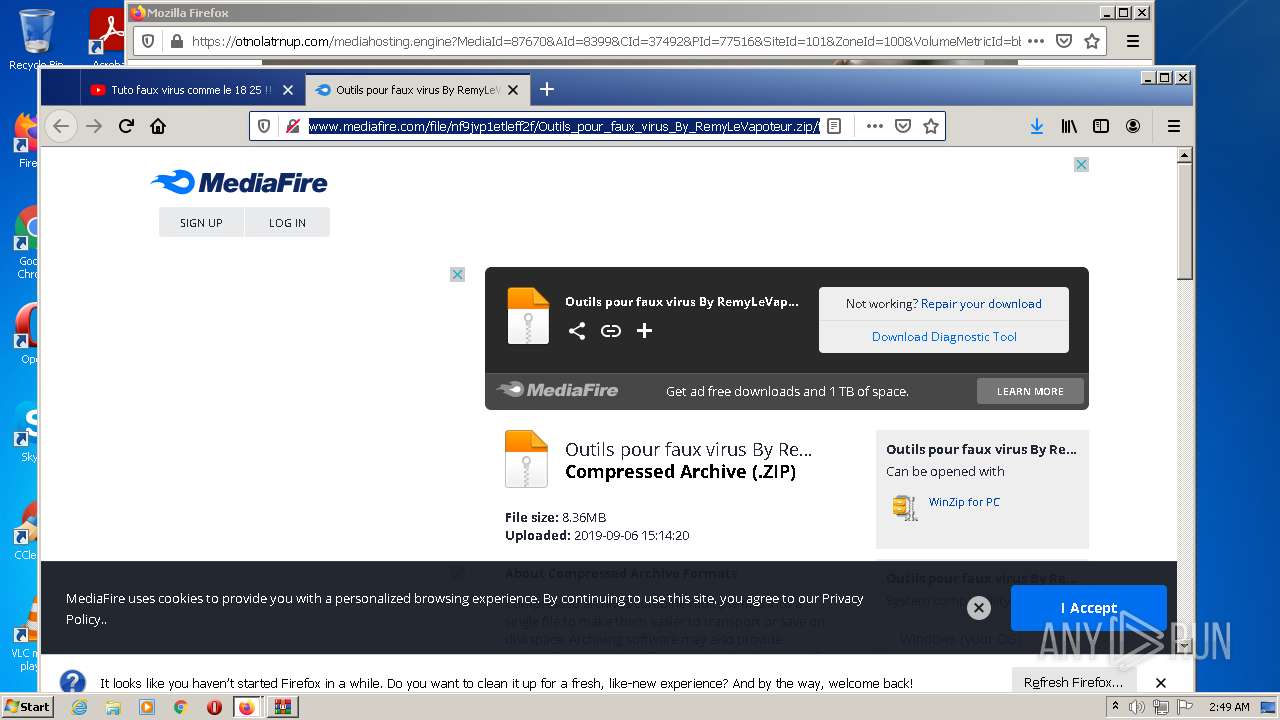
Task: Close the left side ad
Action: coord(457,274)
